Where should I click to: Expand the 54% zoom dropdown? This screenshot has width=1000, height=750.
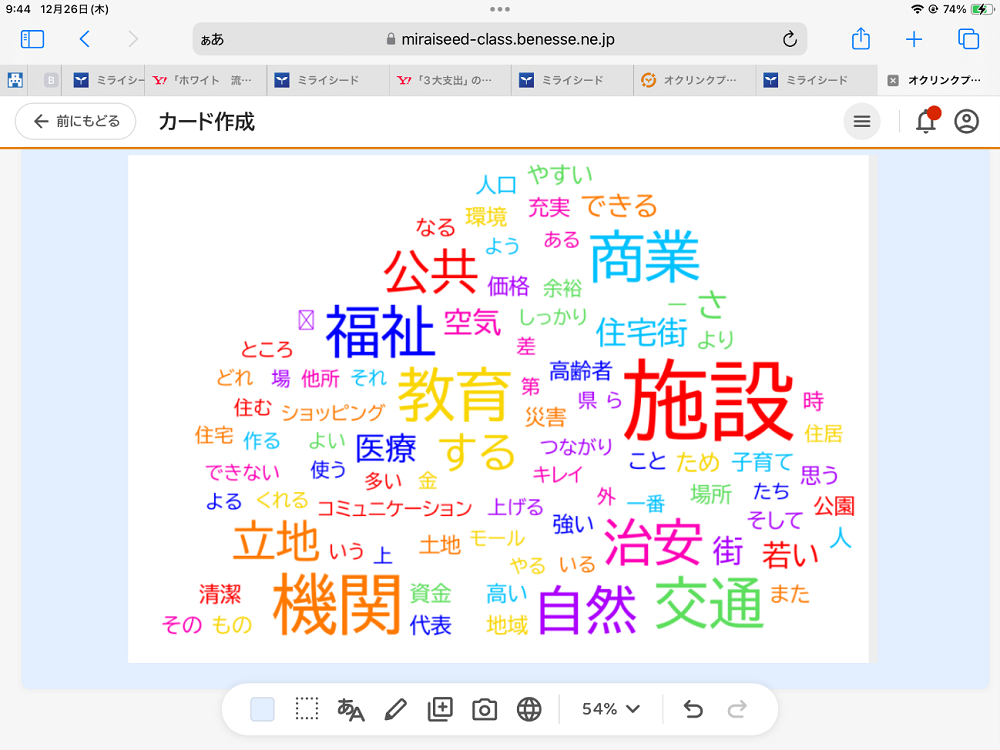pyautogui.click(x=611, y=709)
